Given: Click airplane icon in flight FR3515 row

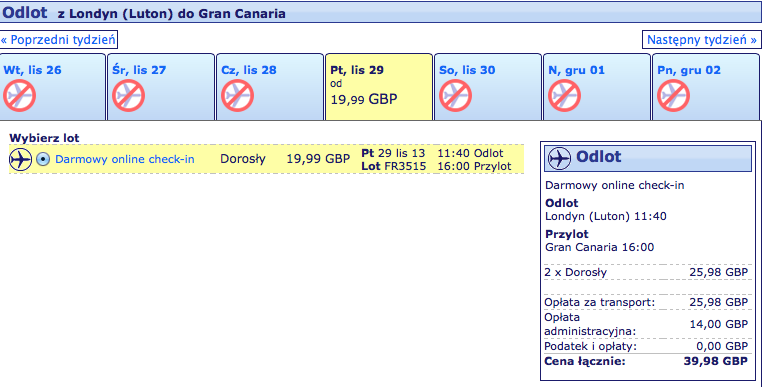Looking at the screenshot, I should pos(20,159).
